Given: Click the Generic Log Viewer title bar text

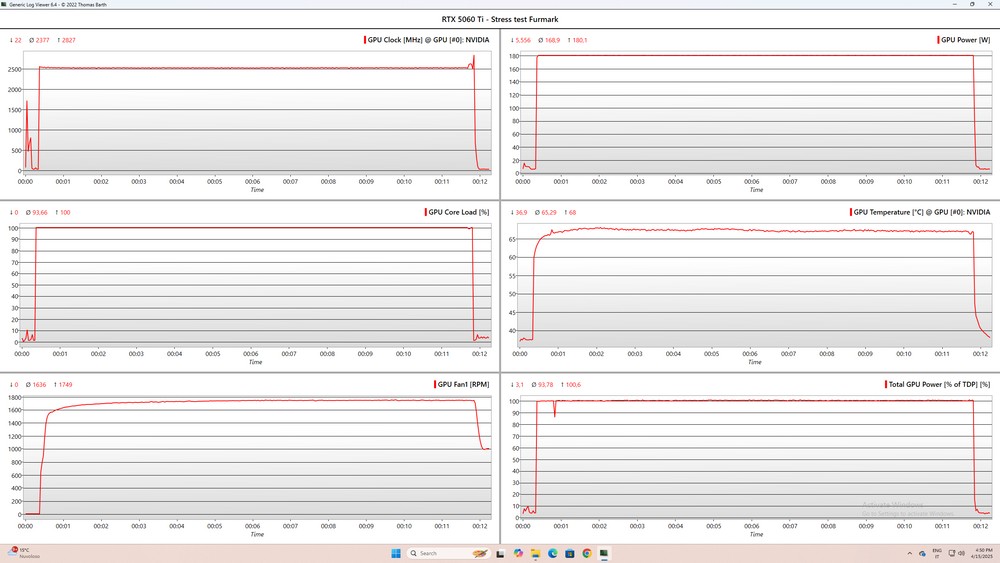Looking at the screenshot, I should point(58,4).
